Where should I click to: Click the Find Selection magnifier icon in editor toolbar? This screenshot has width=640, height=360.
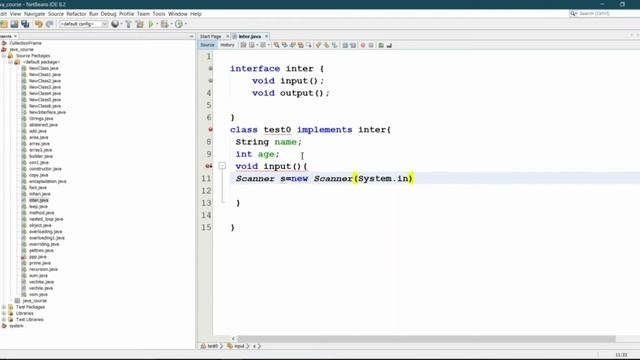pos(276,45)
